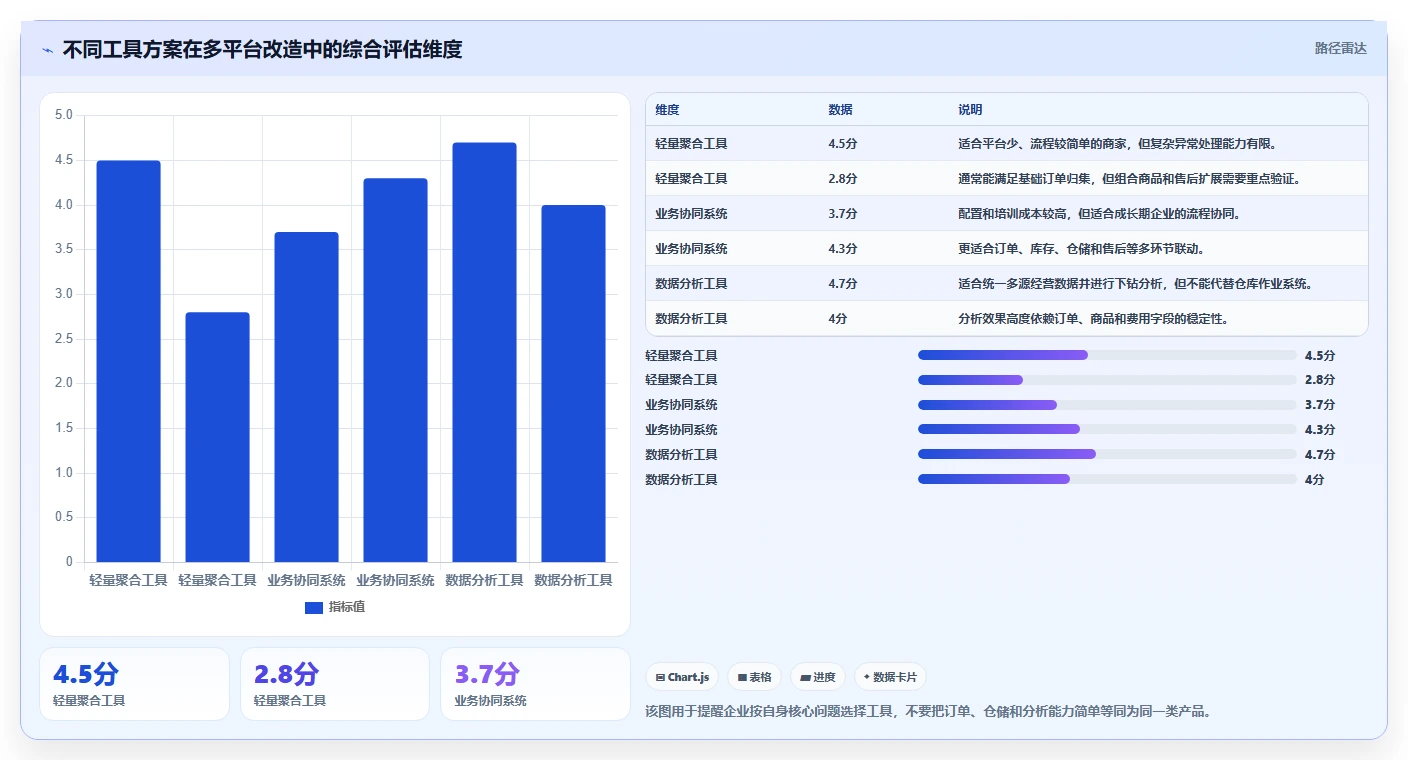Click the progress bar valued 4.5分
This screenshot has width=1408, height=760.
point(1107,355)
